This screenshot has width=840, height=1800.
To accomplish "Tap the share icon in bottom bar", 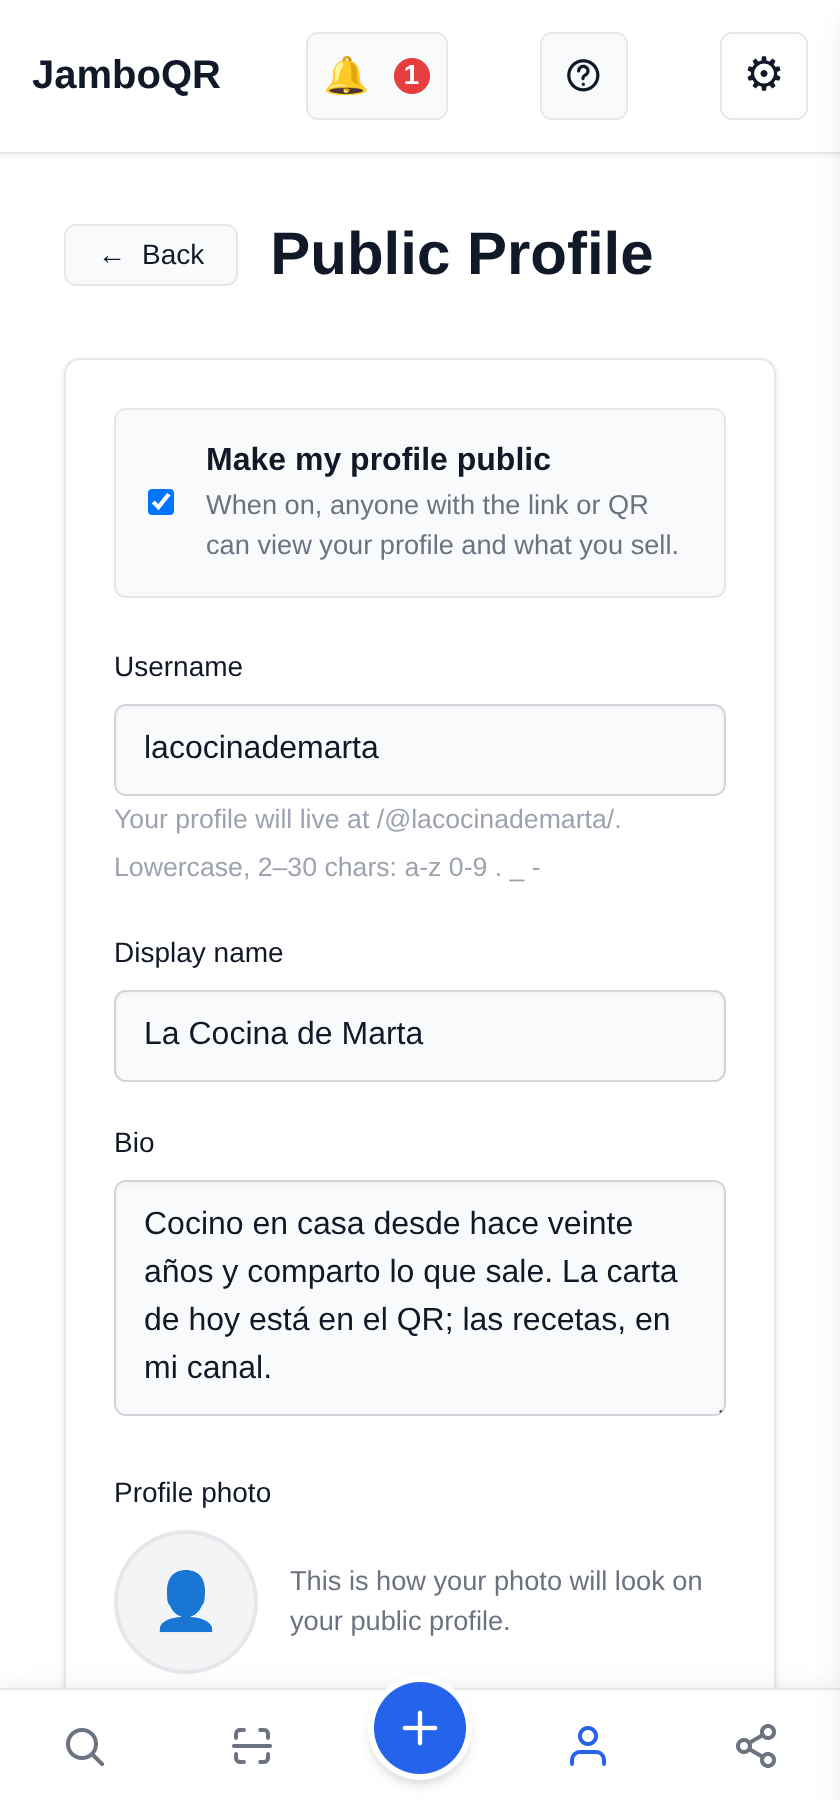I will [x=756, y=1746].
